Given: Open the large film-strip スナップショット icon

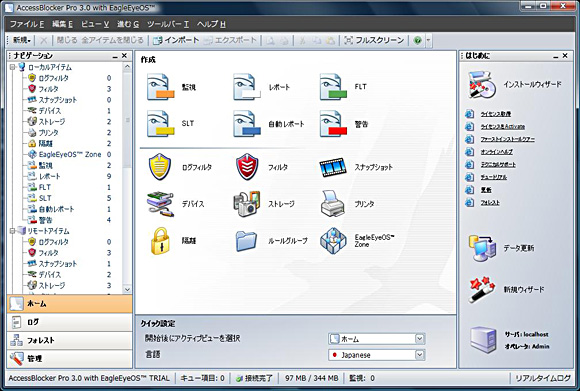Looking at the screenshot, I should click(x=333, y=167).
